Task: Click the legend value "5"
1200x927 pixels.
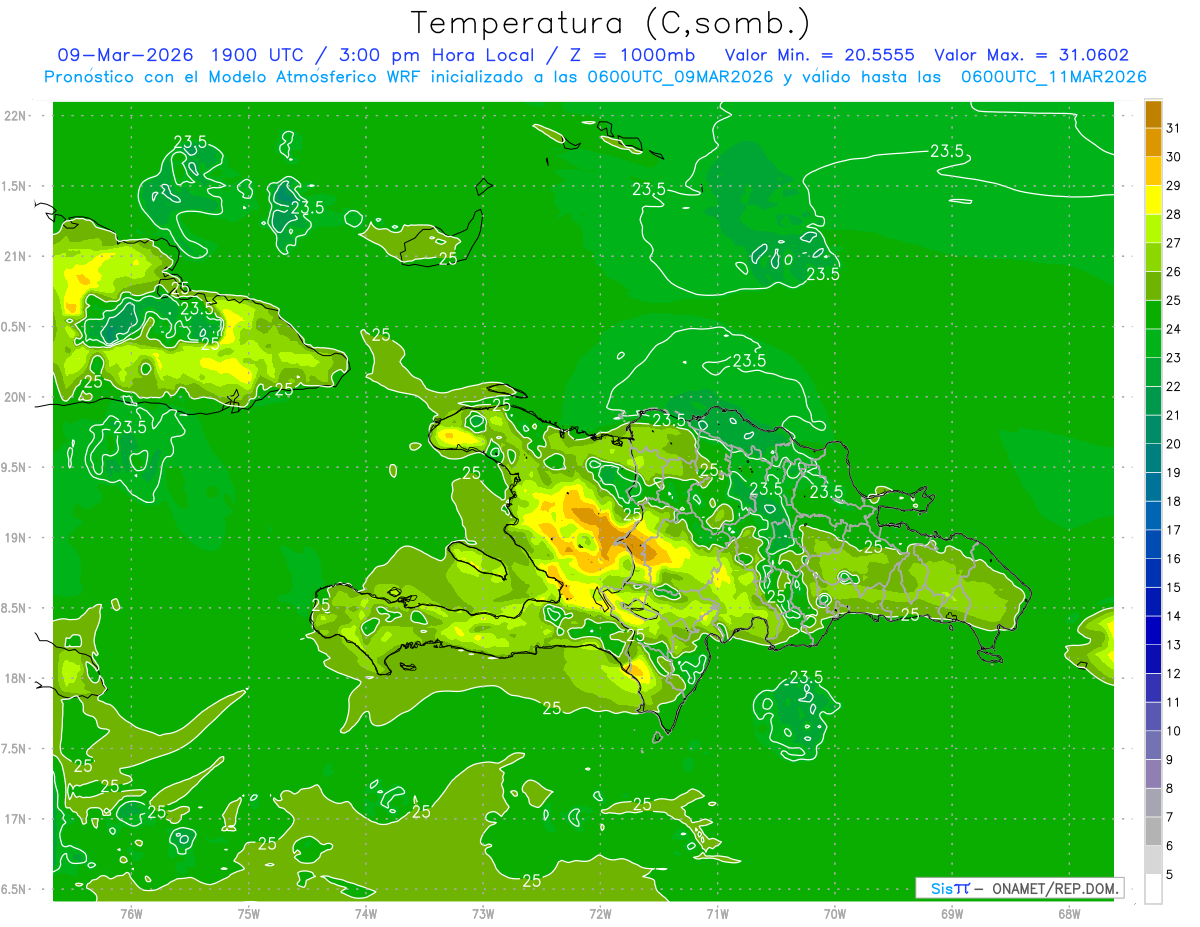Action: pos(1170,874)
